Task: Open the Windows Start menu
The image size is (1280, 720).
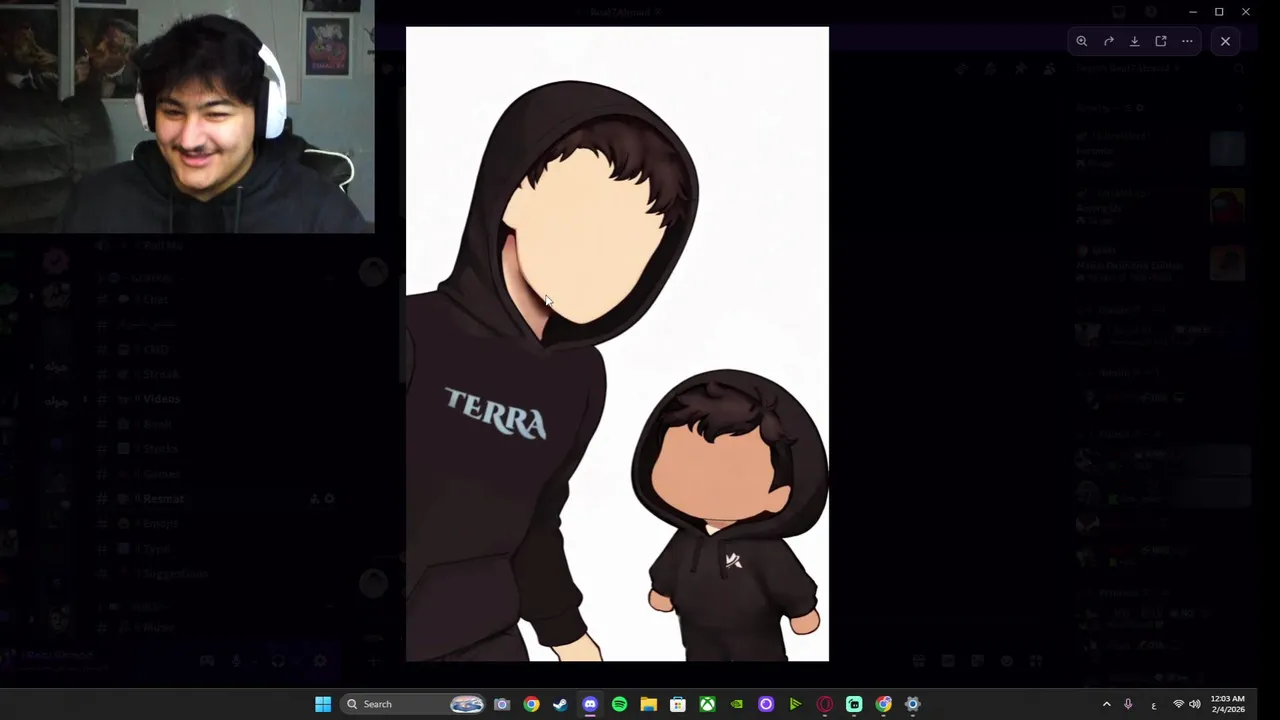Action: [323, 704]
